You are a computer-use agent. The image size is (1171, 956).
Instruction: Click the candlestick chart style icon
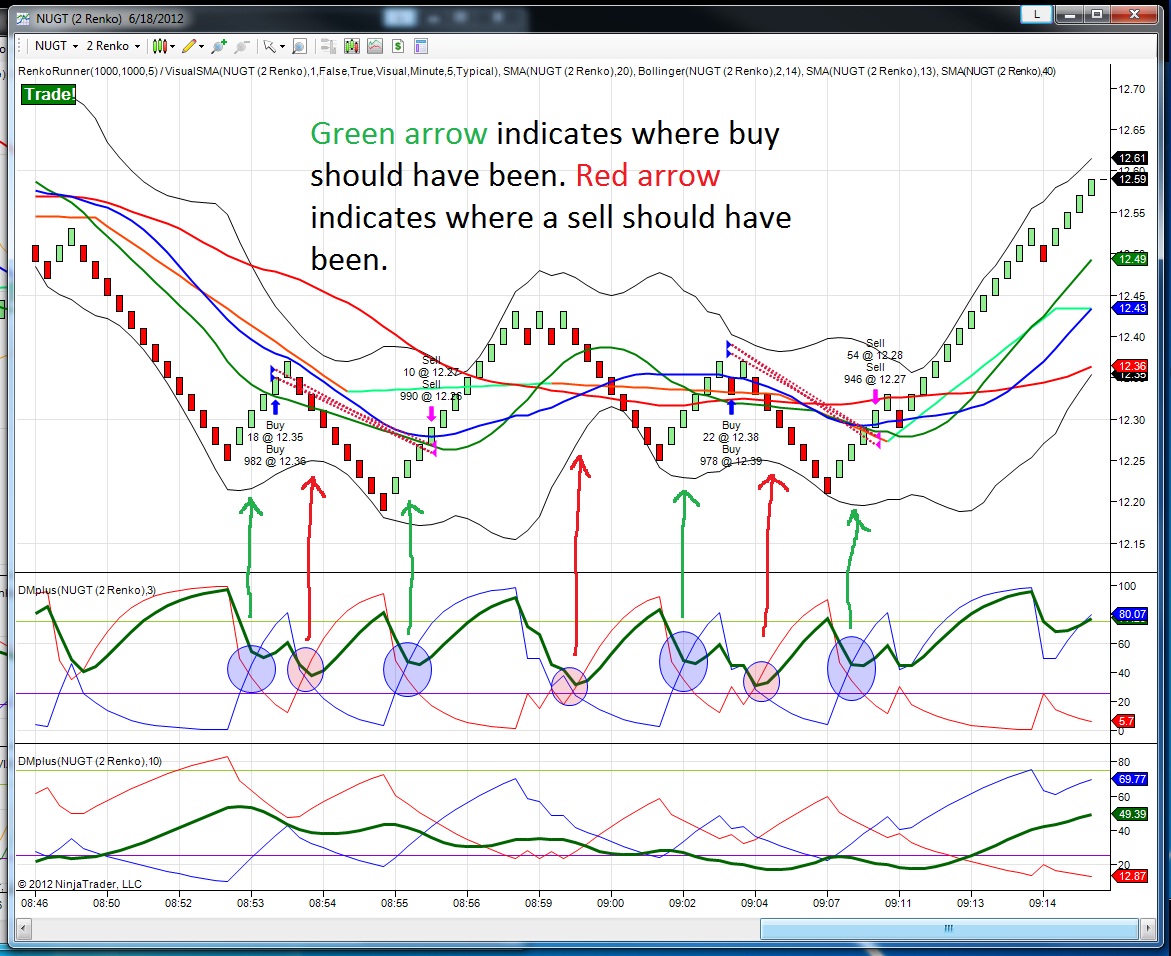(159, 46)
